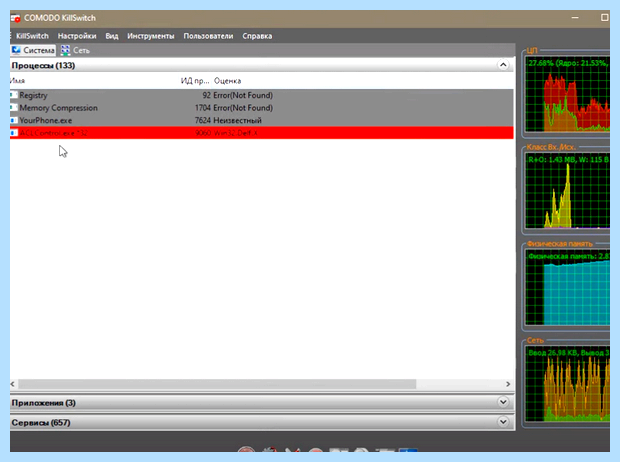Click the horizontal scrollbar thumb
Image resolution: width=620 pixels, height=462 pixels.
217,384
